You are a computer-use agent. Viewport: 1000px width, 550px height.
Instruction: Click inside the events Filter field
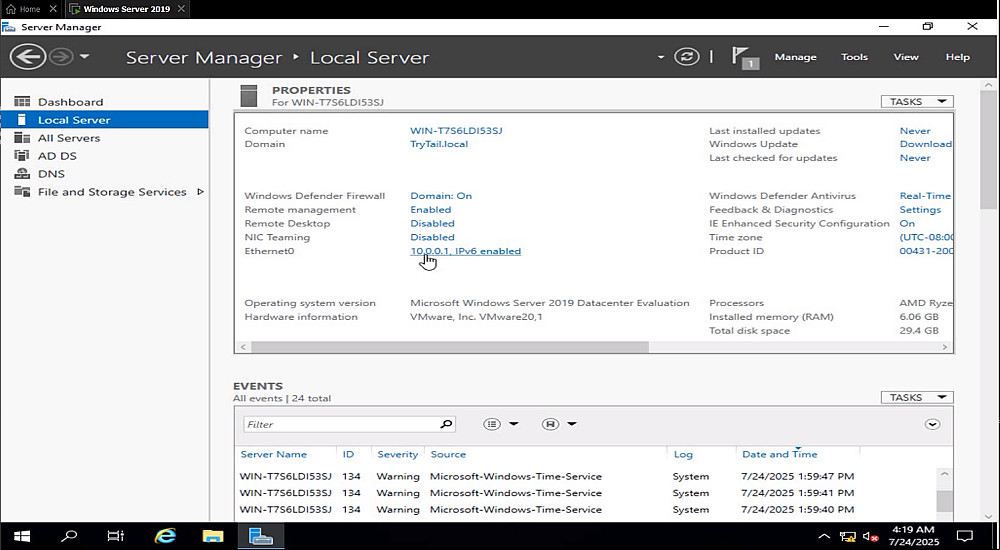click(x=341, y=424)
